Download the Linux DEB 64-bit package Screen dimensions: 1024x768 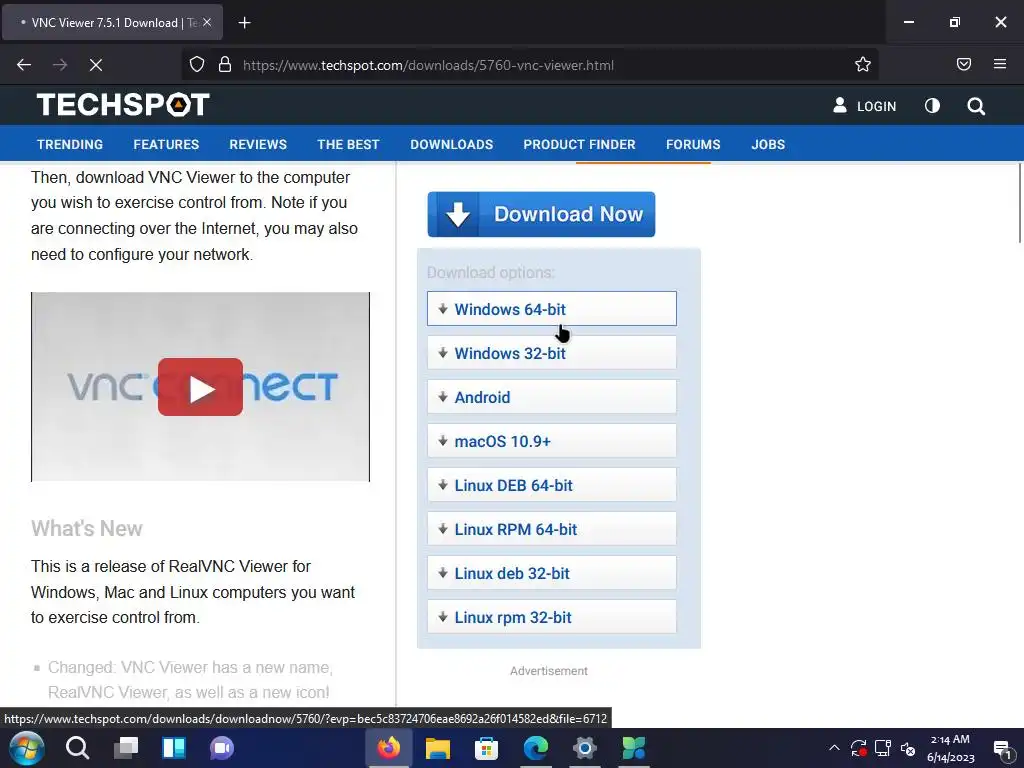pyautogui.click(x=552, y=485)
